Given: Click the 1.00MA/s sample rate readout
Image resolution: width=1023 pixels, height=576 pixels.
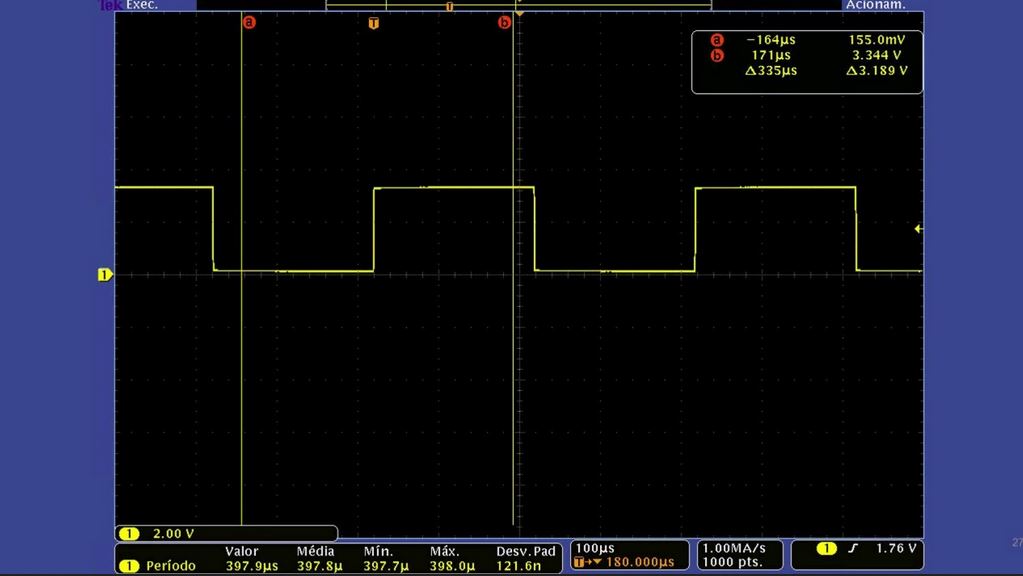Looking at the screenshot, I should point(734,548).
